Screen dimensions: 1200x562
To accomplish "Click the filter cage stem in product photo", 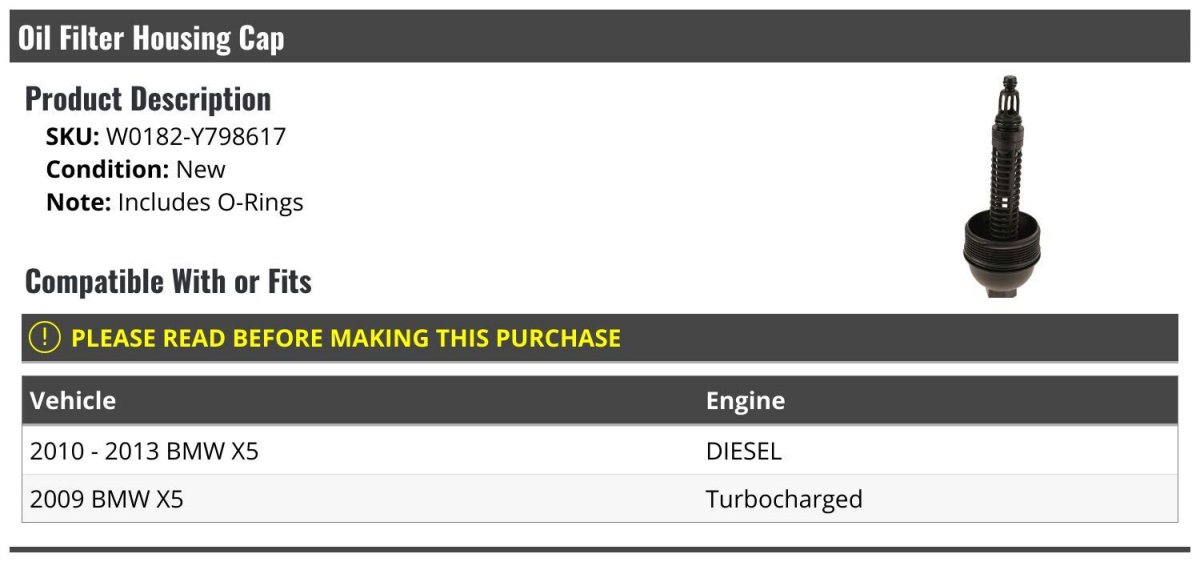I will click(x=1005, y=150).
